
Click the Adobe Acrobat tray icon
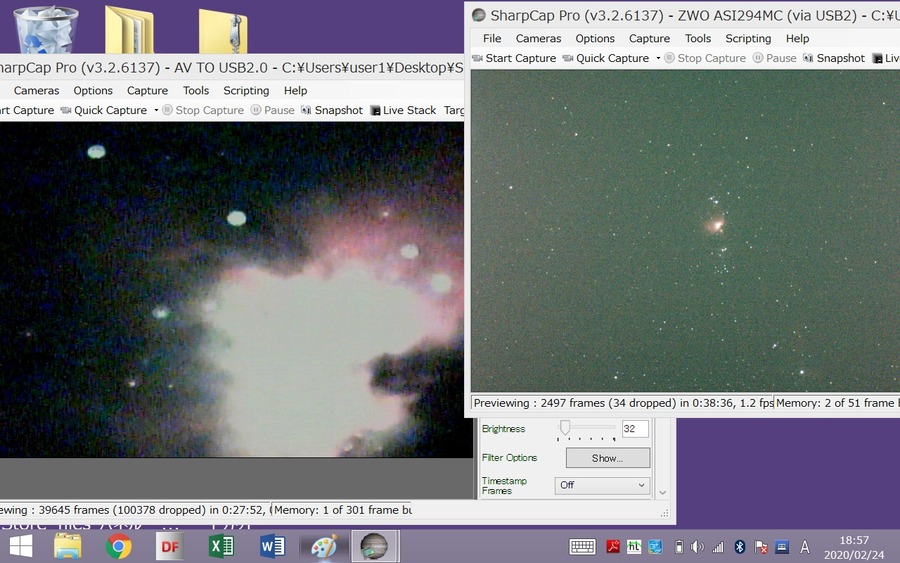point(613,547)
